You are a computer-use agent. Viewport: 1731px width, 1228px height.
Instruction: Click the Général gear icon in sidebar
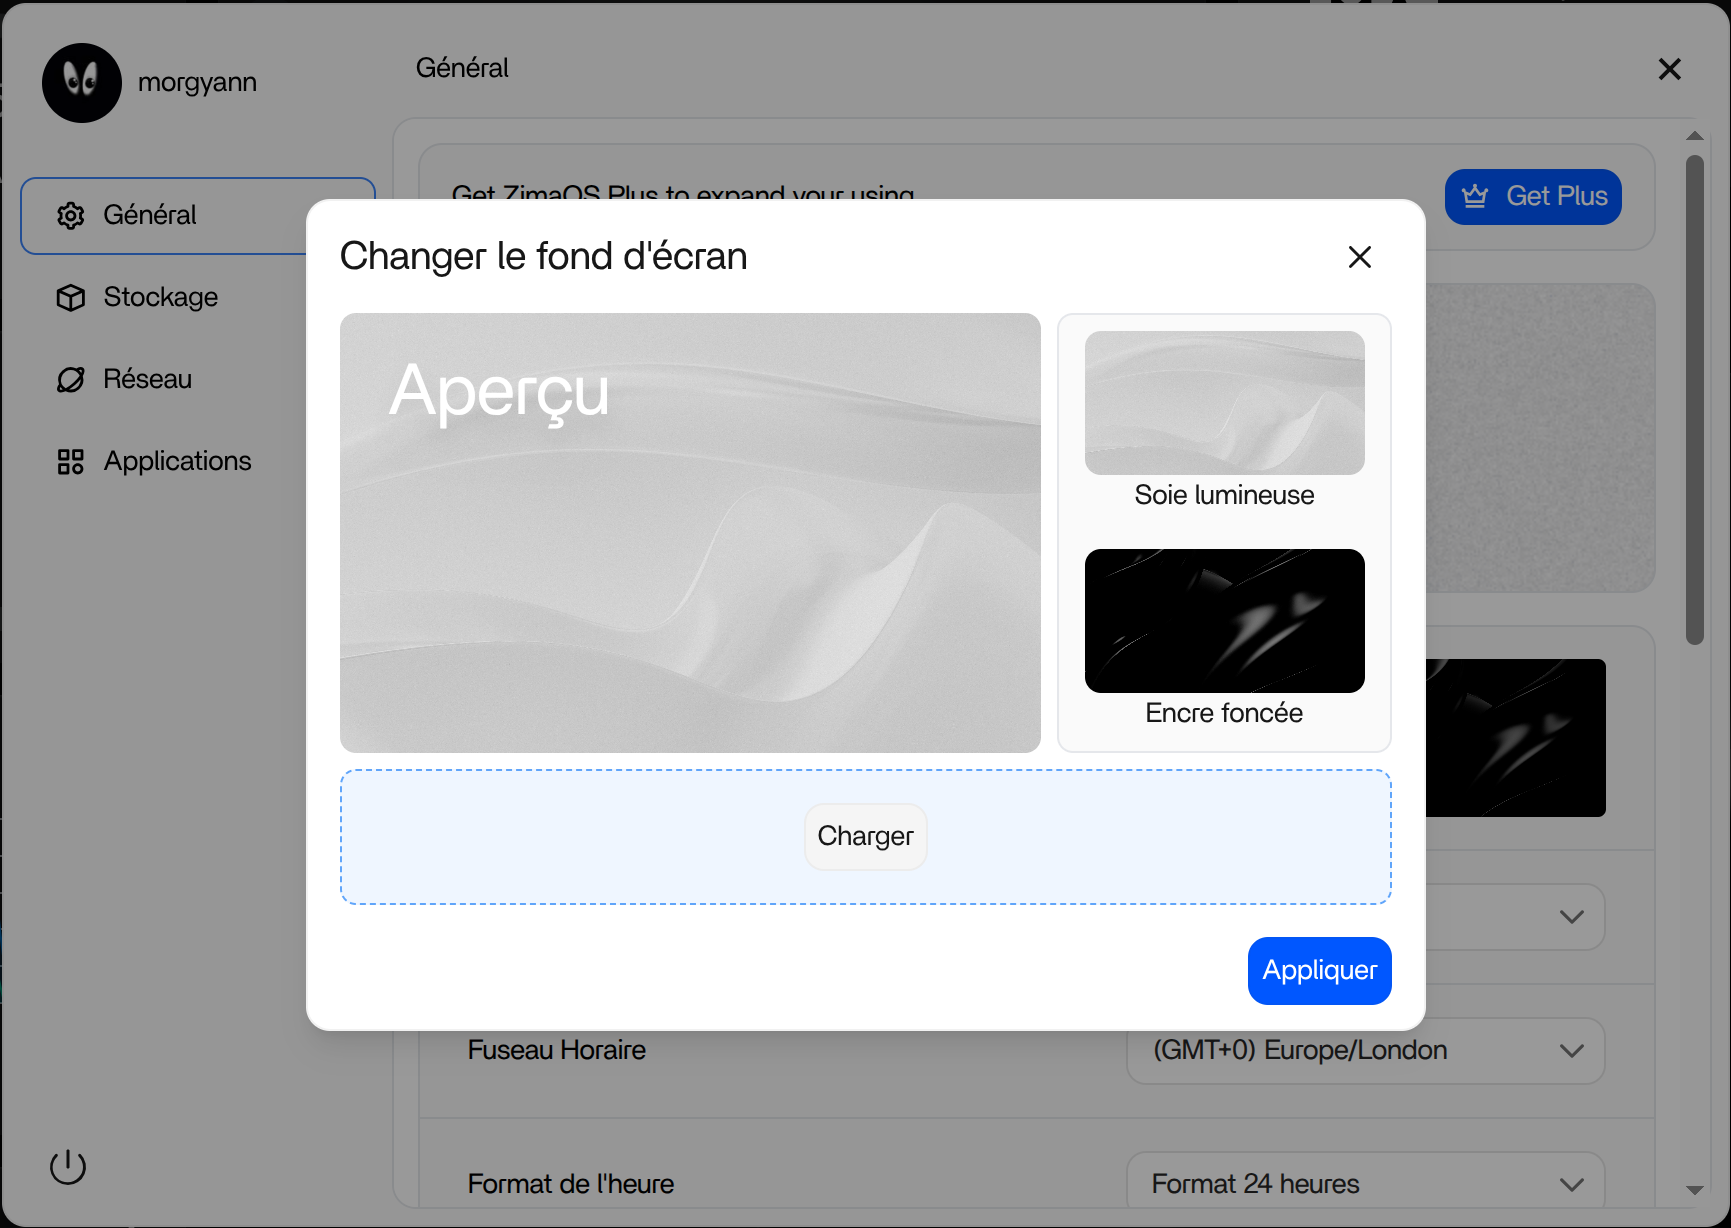coord(70,216)
